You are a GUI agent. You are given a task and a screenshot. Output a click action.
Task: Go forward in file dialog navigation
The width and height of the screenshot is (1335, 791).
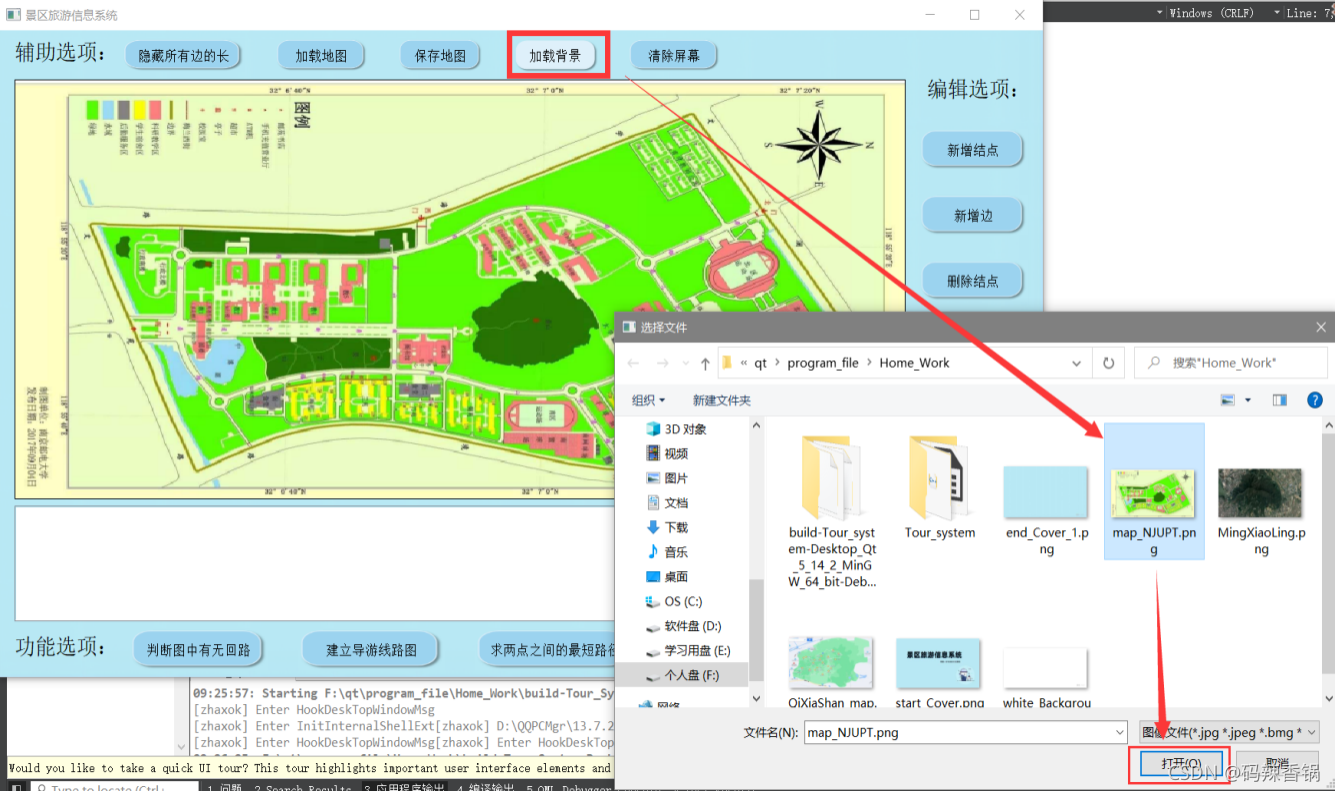pyautogui.click(x=662, y=363)
